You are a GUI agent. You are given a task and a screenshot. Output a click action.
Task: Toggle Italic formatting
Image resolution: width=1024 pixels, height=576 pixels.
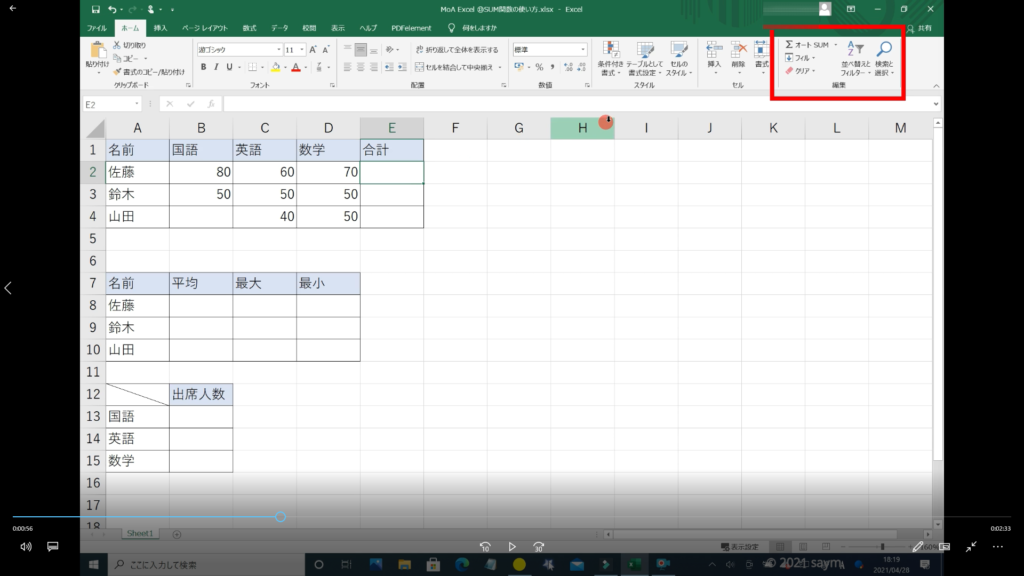[217, 67]
